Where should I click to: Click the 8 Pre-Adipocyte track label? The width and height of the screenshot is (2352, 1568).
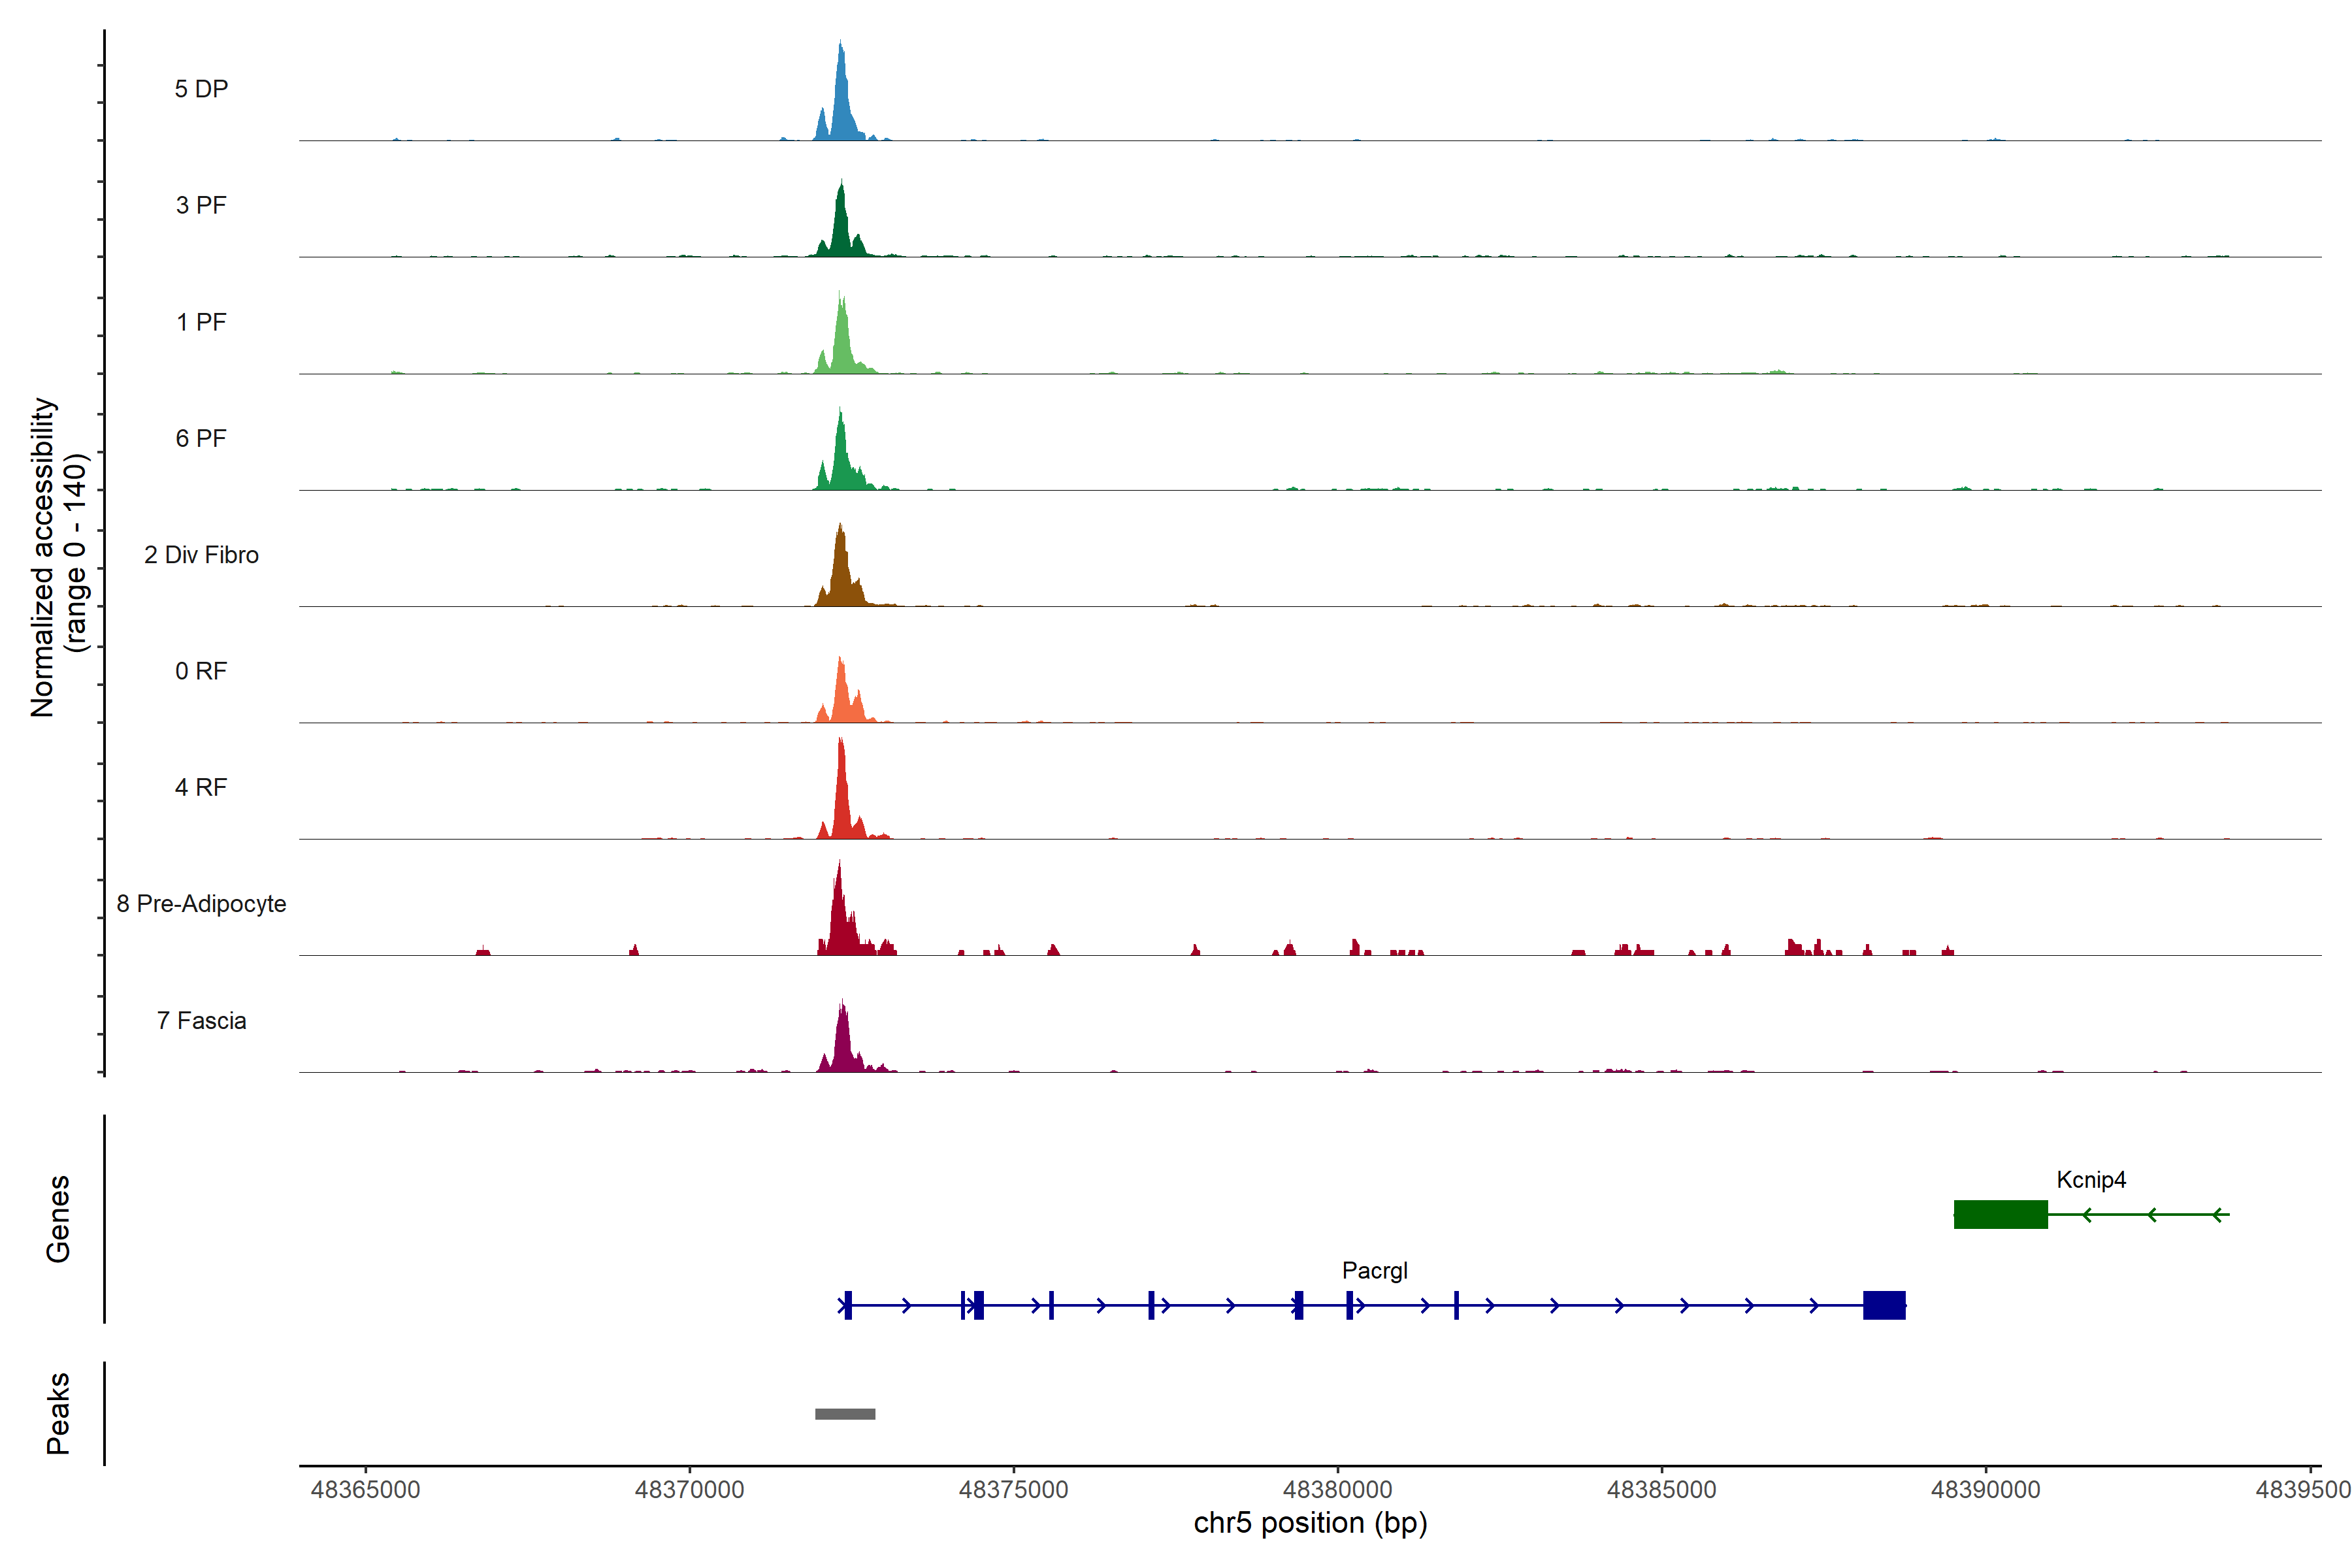(x=201, y=904)
